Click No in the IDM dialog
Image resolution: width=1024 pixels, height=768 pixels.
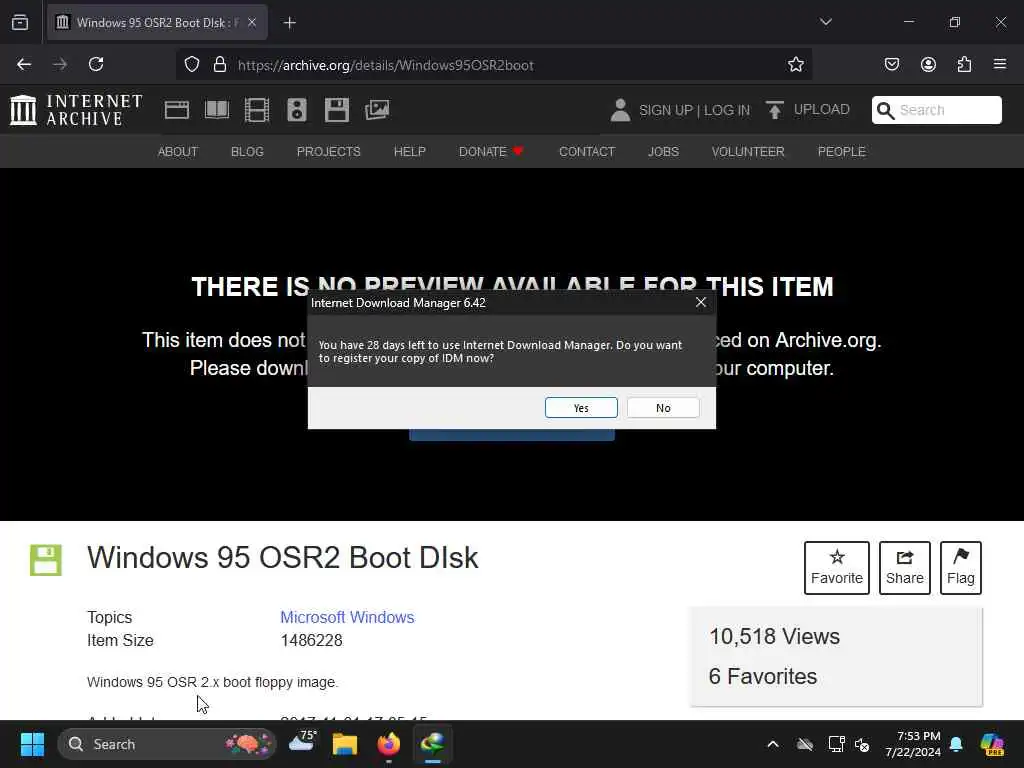point(663,408)
